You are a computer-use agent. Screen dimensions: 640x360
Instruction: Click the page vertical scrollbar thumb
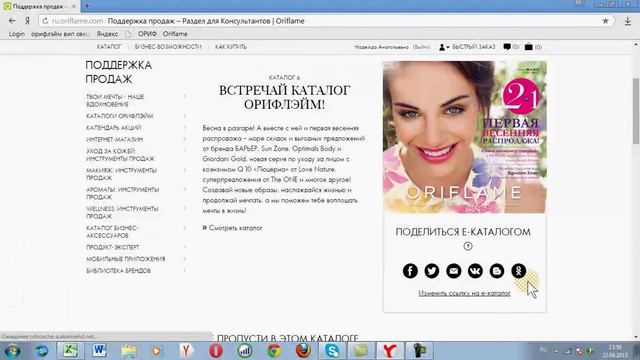[636, 111]
